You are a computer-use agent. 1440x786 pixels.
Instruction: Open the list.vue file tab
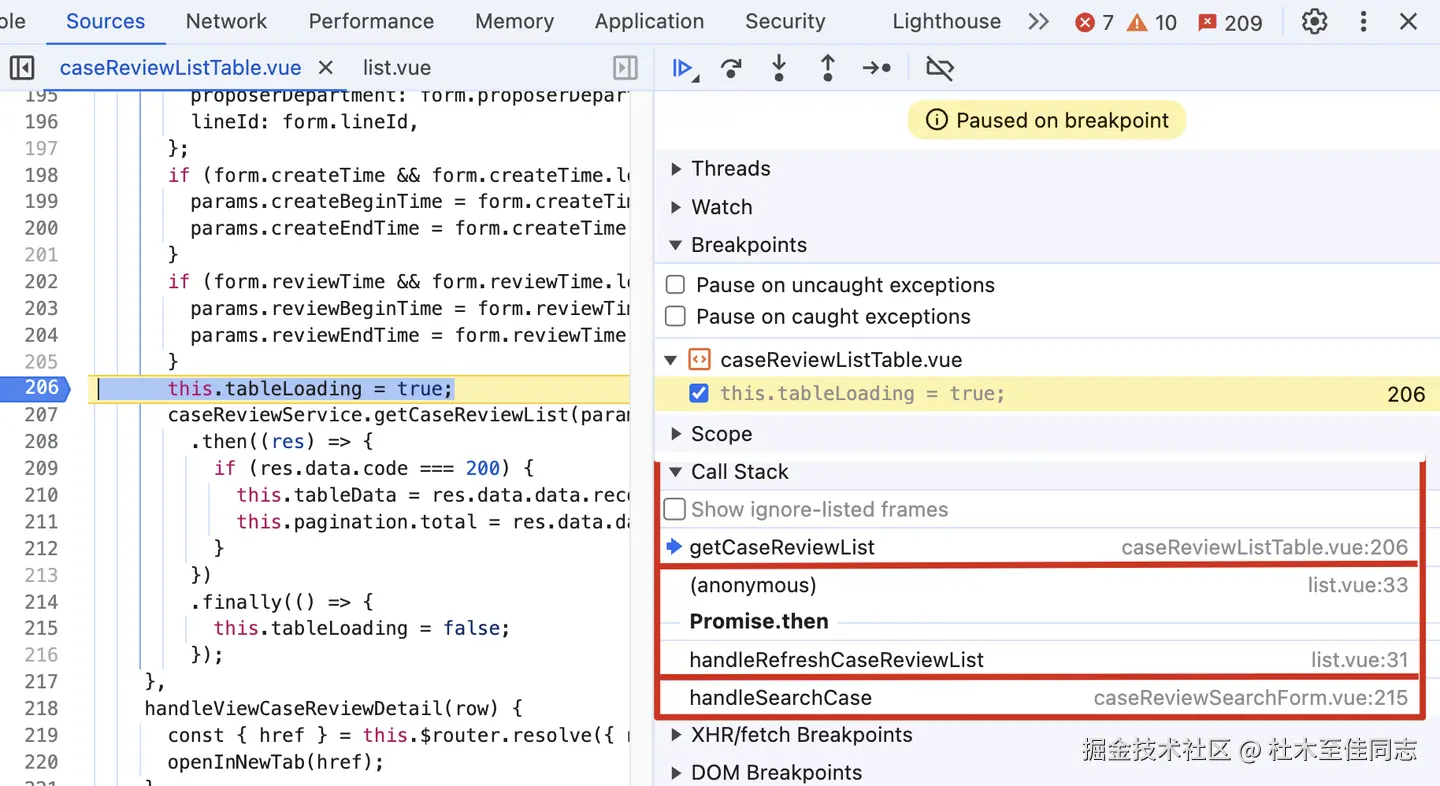point(396,68)
